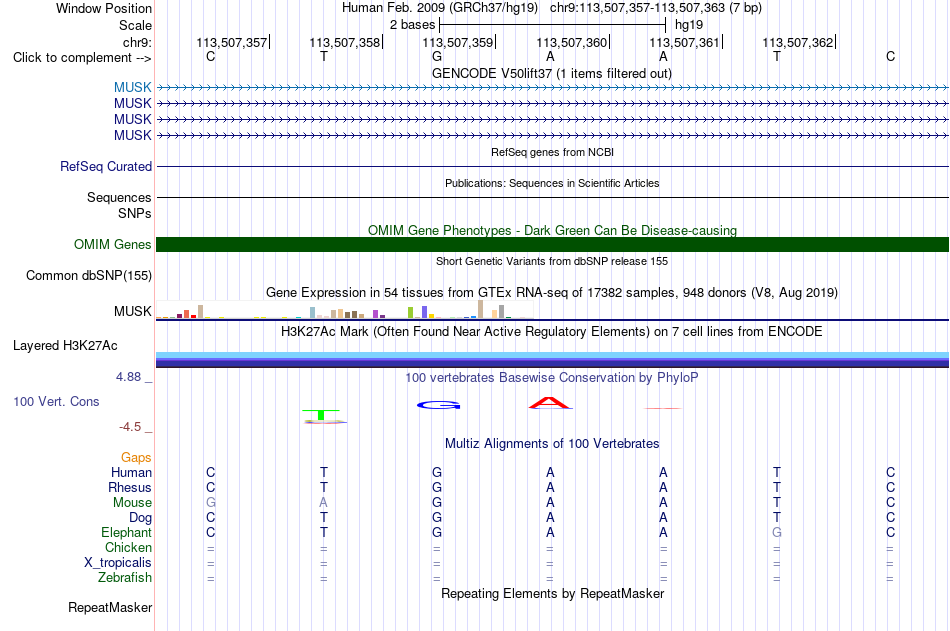Screen dimensions: 950x631
Task: Click the green T in the PhyloP logo
Action: coord(321,415)
